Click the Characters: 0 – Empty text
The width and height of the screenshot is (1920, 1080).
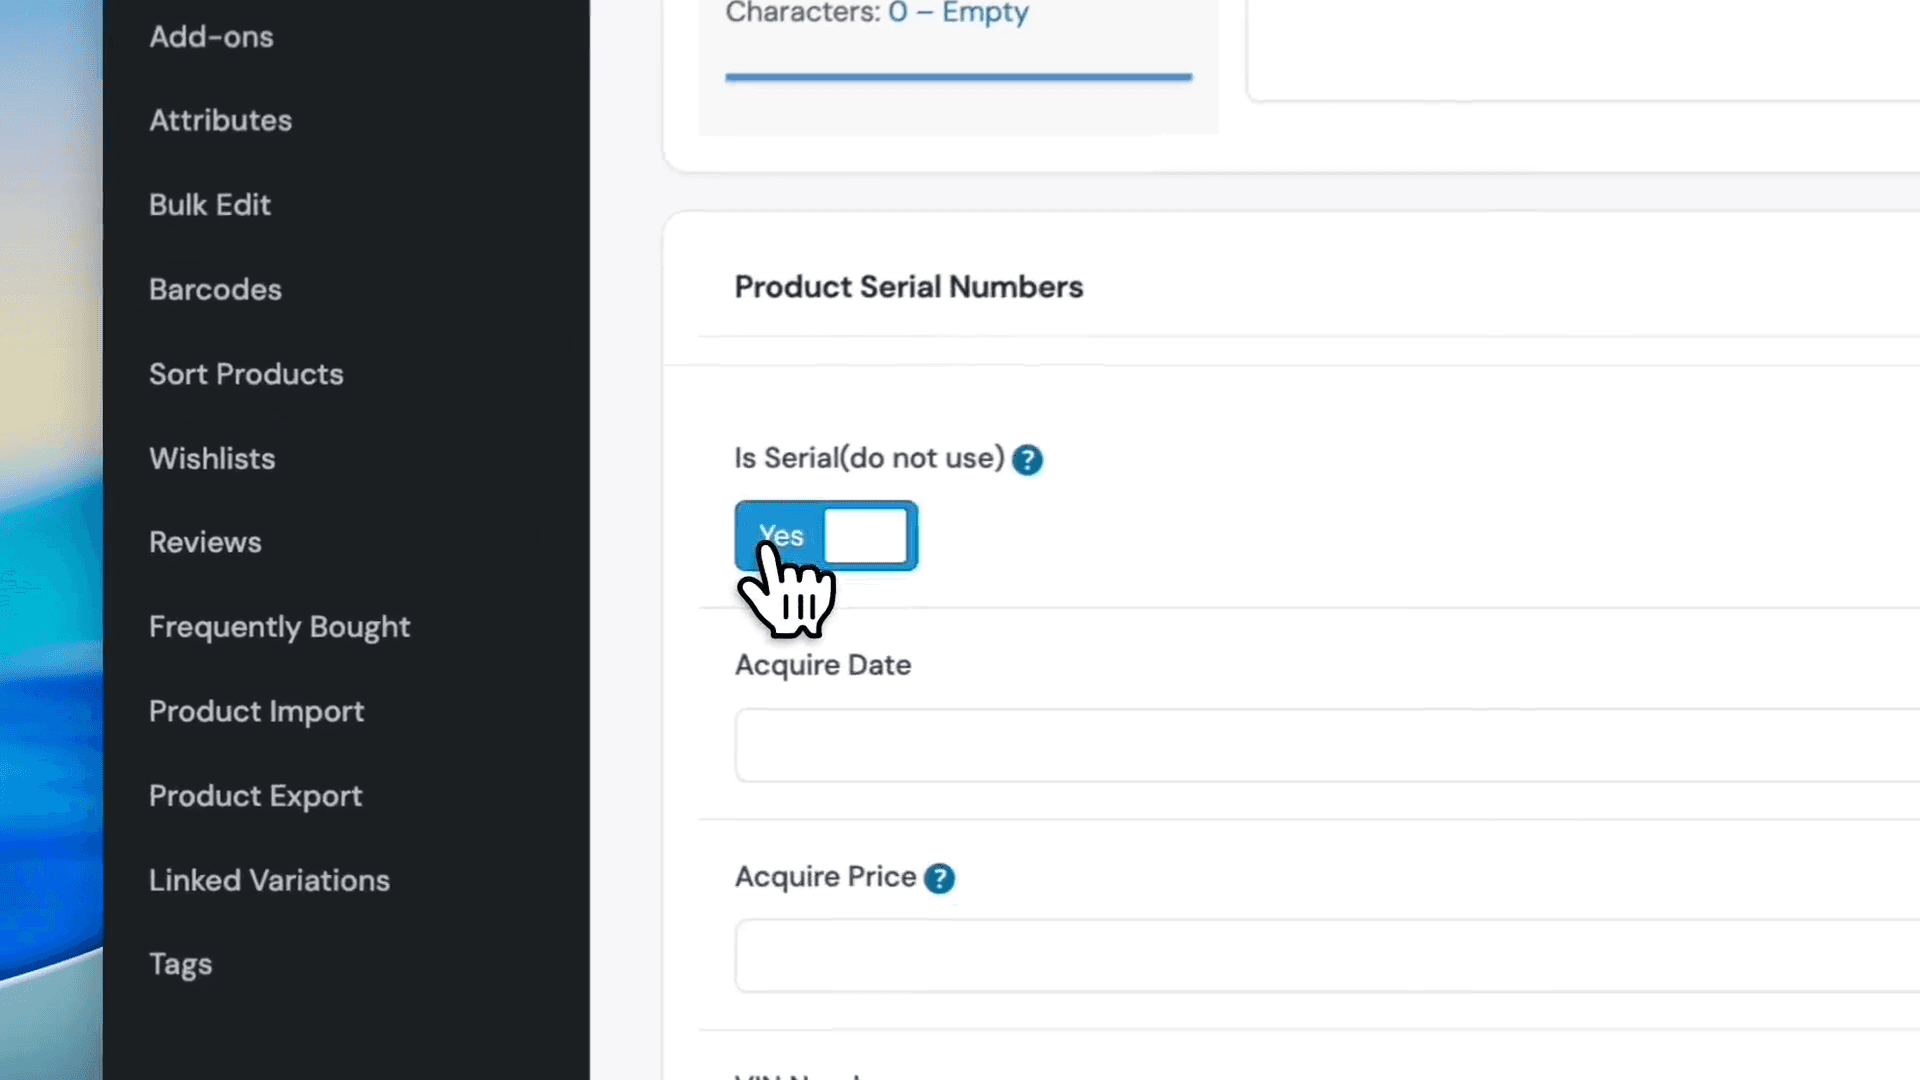point(877,13)
